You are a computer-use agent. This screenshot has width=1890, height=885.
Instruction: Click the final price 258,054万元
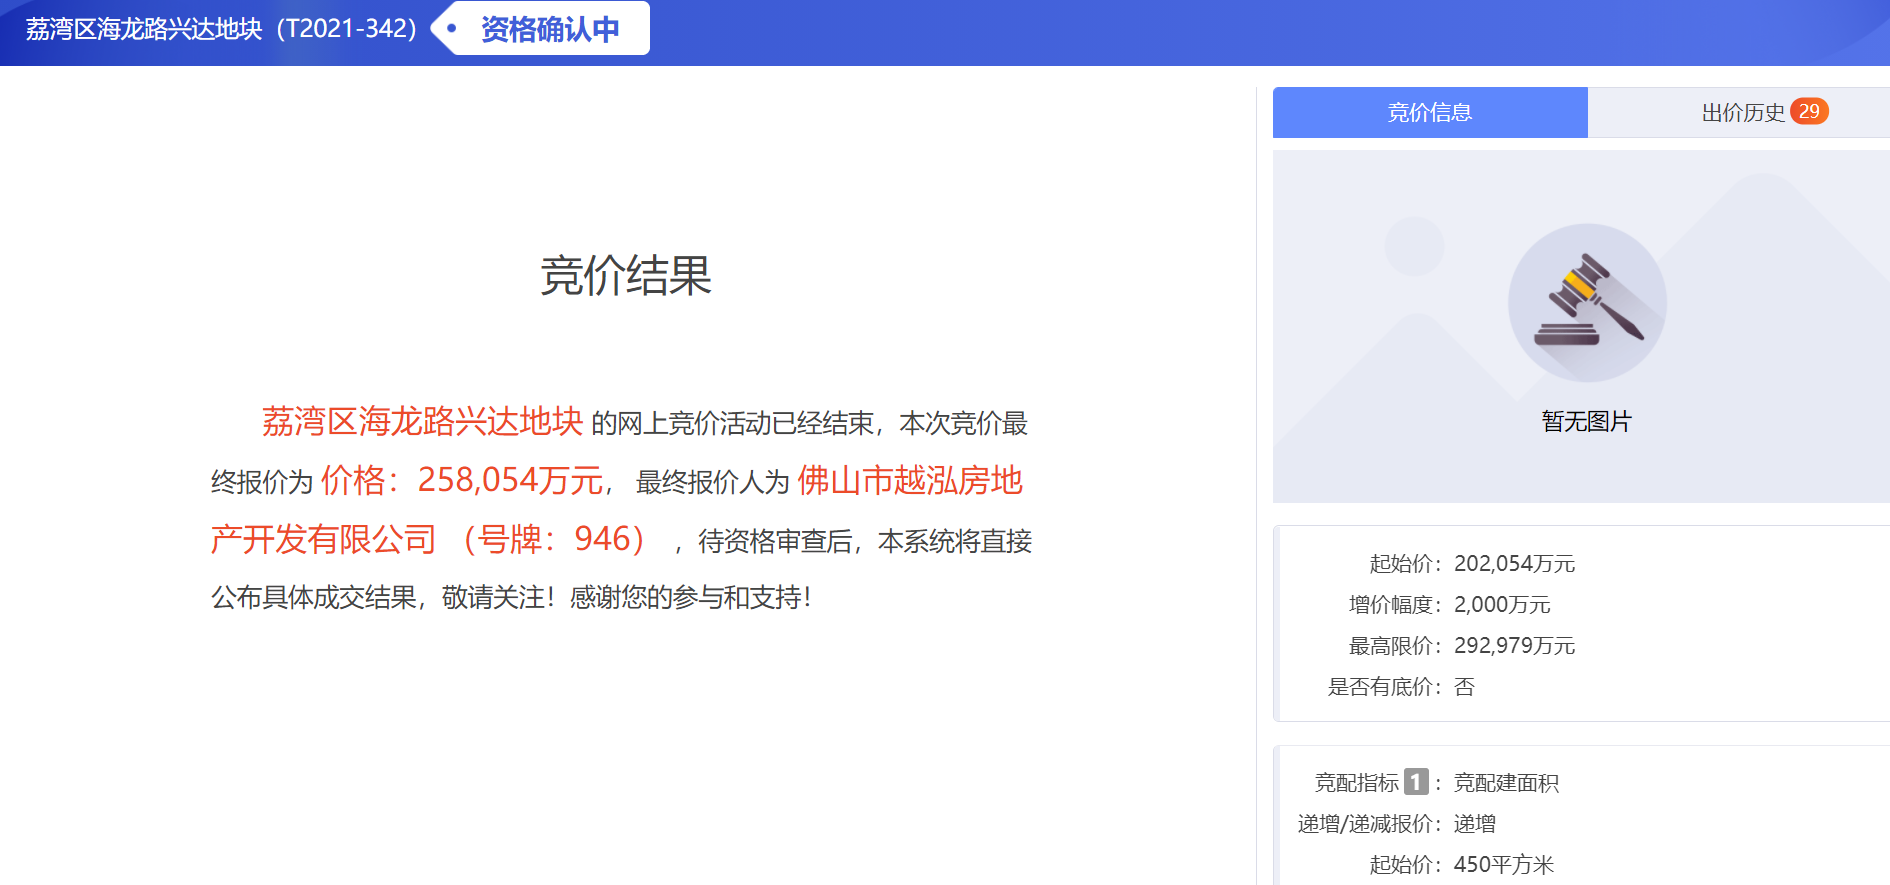click(x=510, y=481)
